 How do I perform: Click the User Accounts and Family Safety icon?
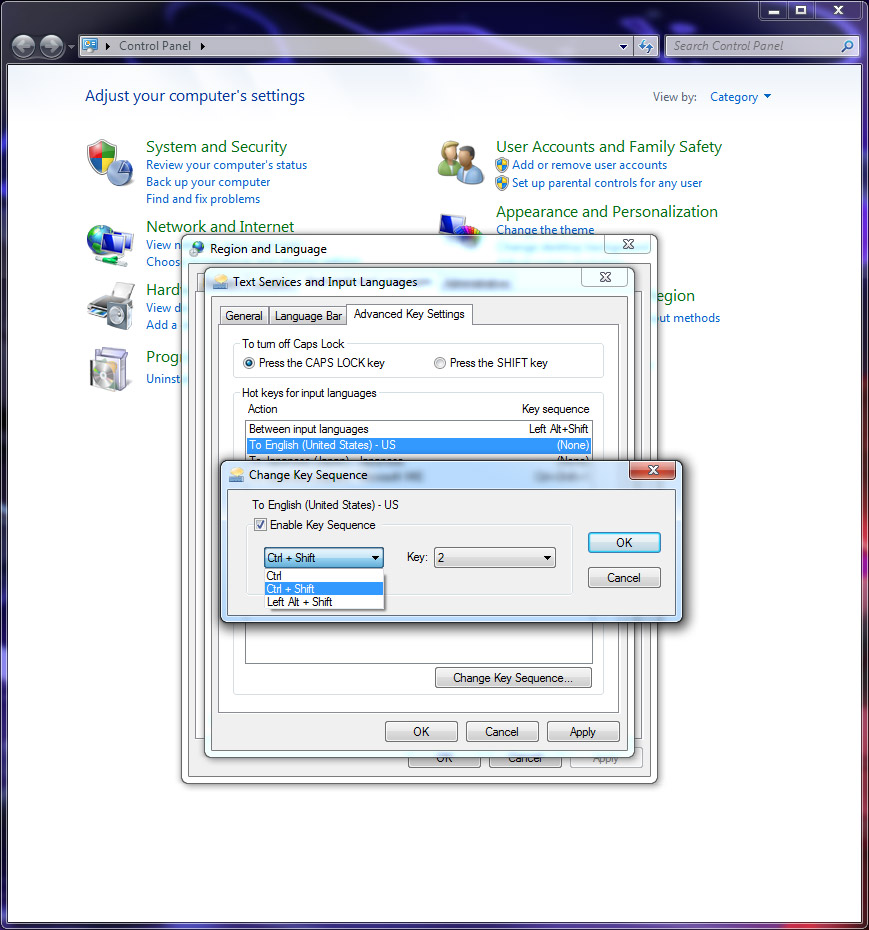click(459, 160)
